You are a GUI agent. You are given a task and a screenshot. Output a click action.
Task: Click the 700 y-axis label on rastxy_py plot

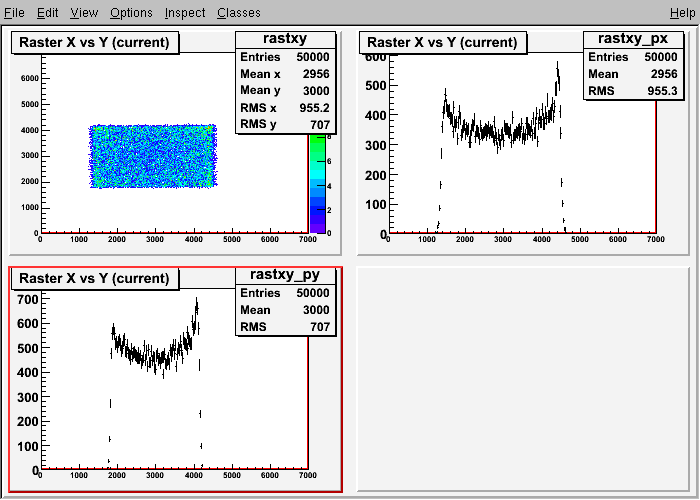(x=27, y=300)
